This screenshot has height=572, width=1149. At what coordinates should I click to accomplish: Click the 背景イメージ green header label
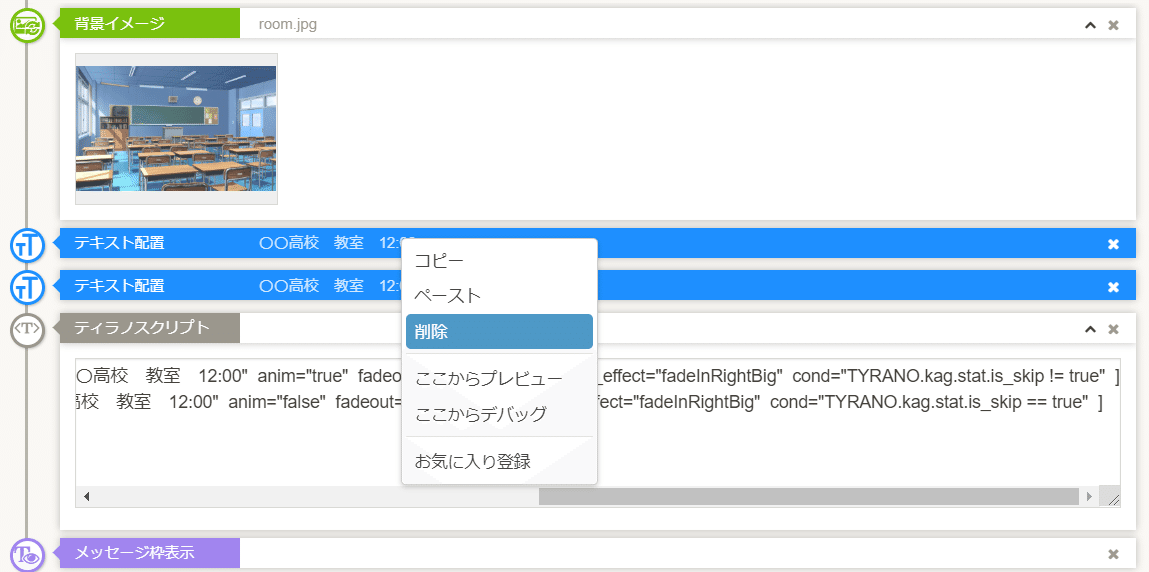tap(149, 23)
